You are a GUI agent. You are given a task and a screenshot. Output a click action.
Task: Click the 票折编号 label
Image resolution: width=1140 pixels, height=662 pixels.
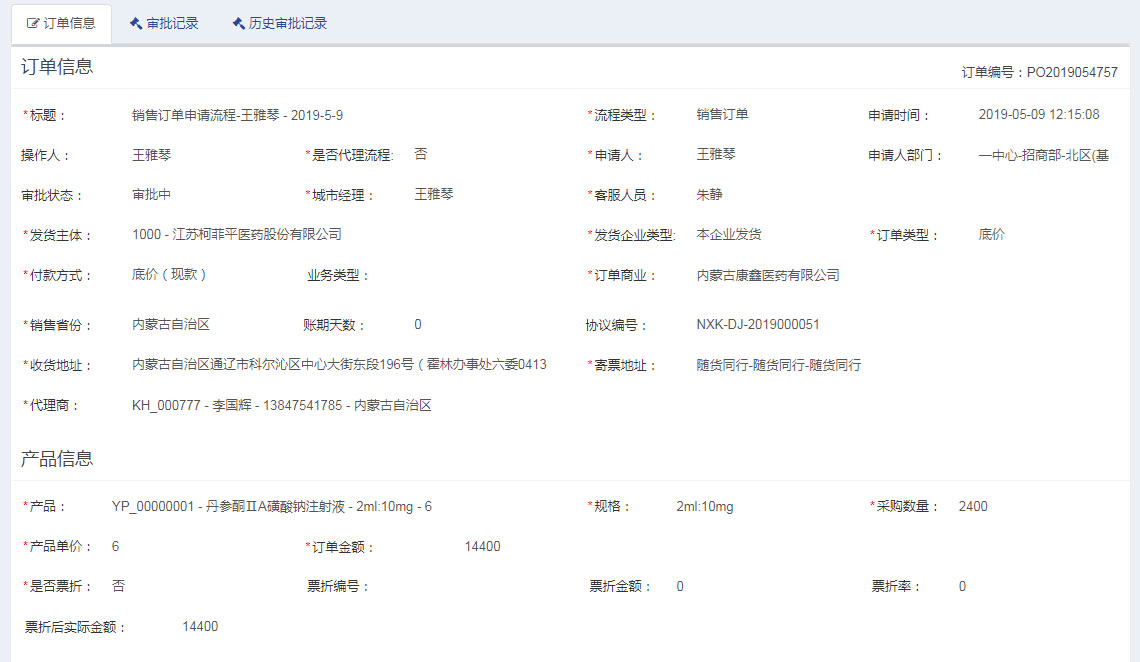click(337, 586)
